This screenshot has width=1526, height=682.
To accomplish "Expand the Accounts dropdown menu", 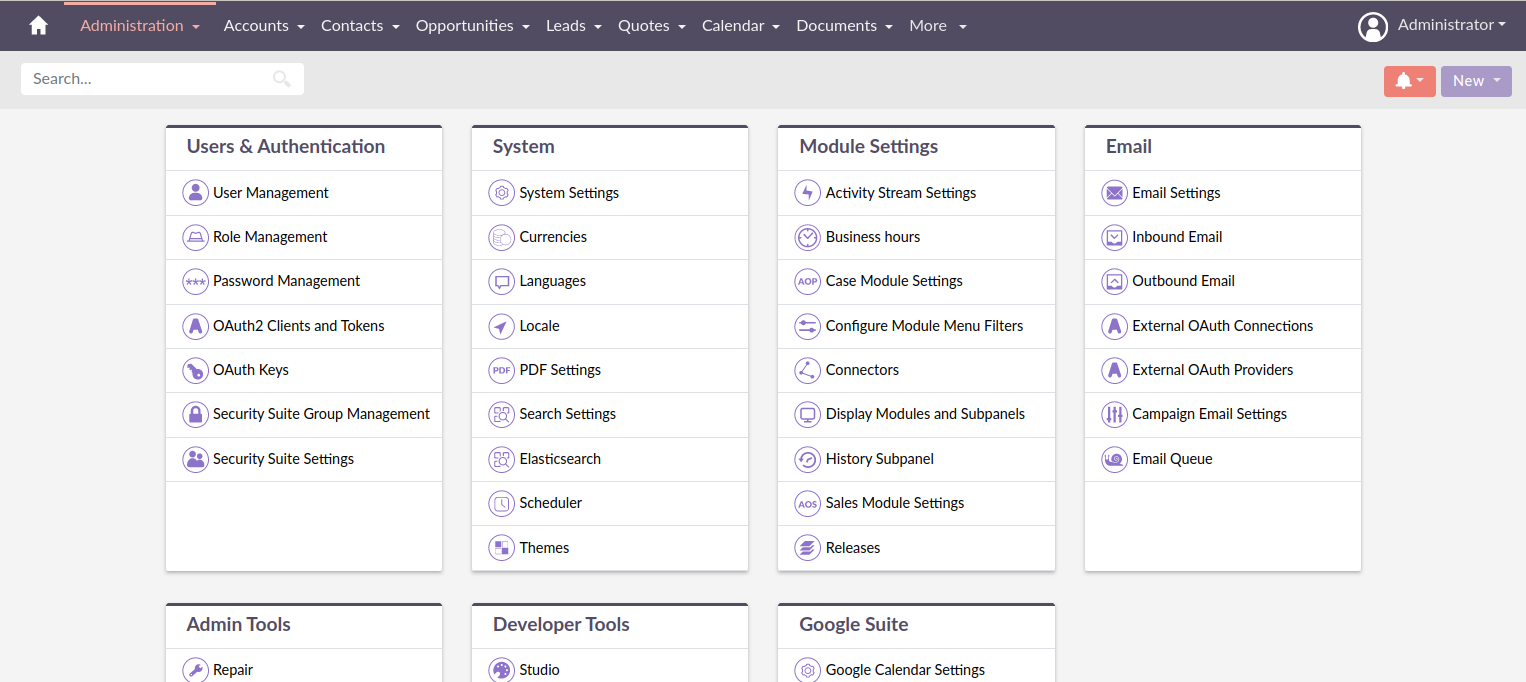I will [x=264, y=25].
